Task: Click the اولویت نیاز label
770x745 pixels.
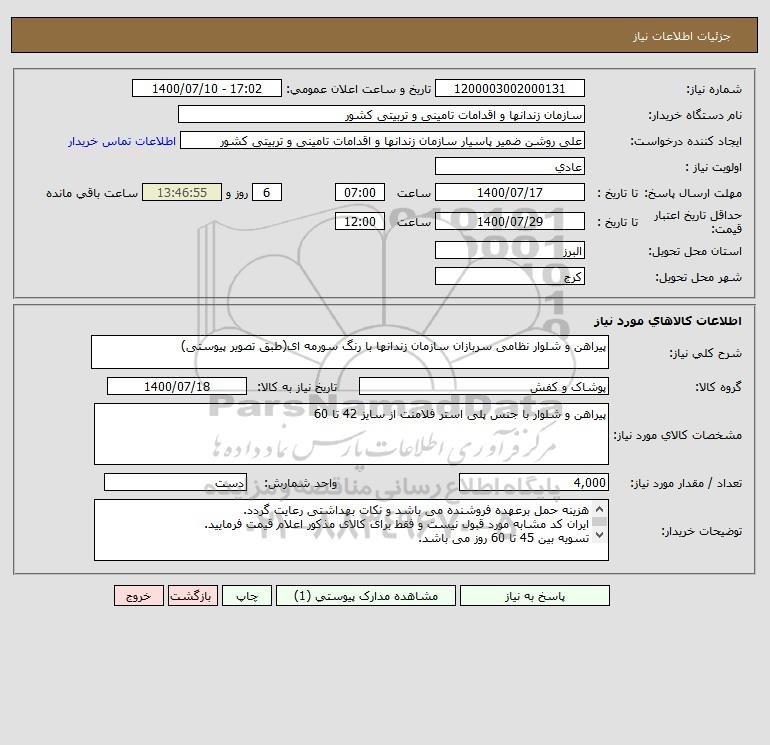Action: (x=714, y=167)
